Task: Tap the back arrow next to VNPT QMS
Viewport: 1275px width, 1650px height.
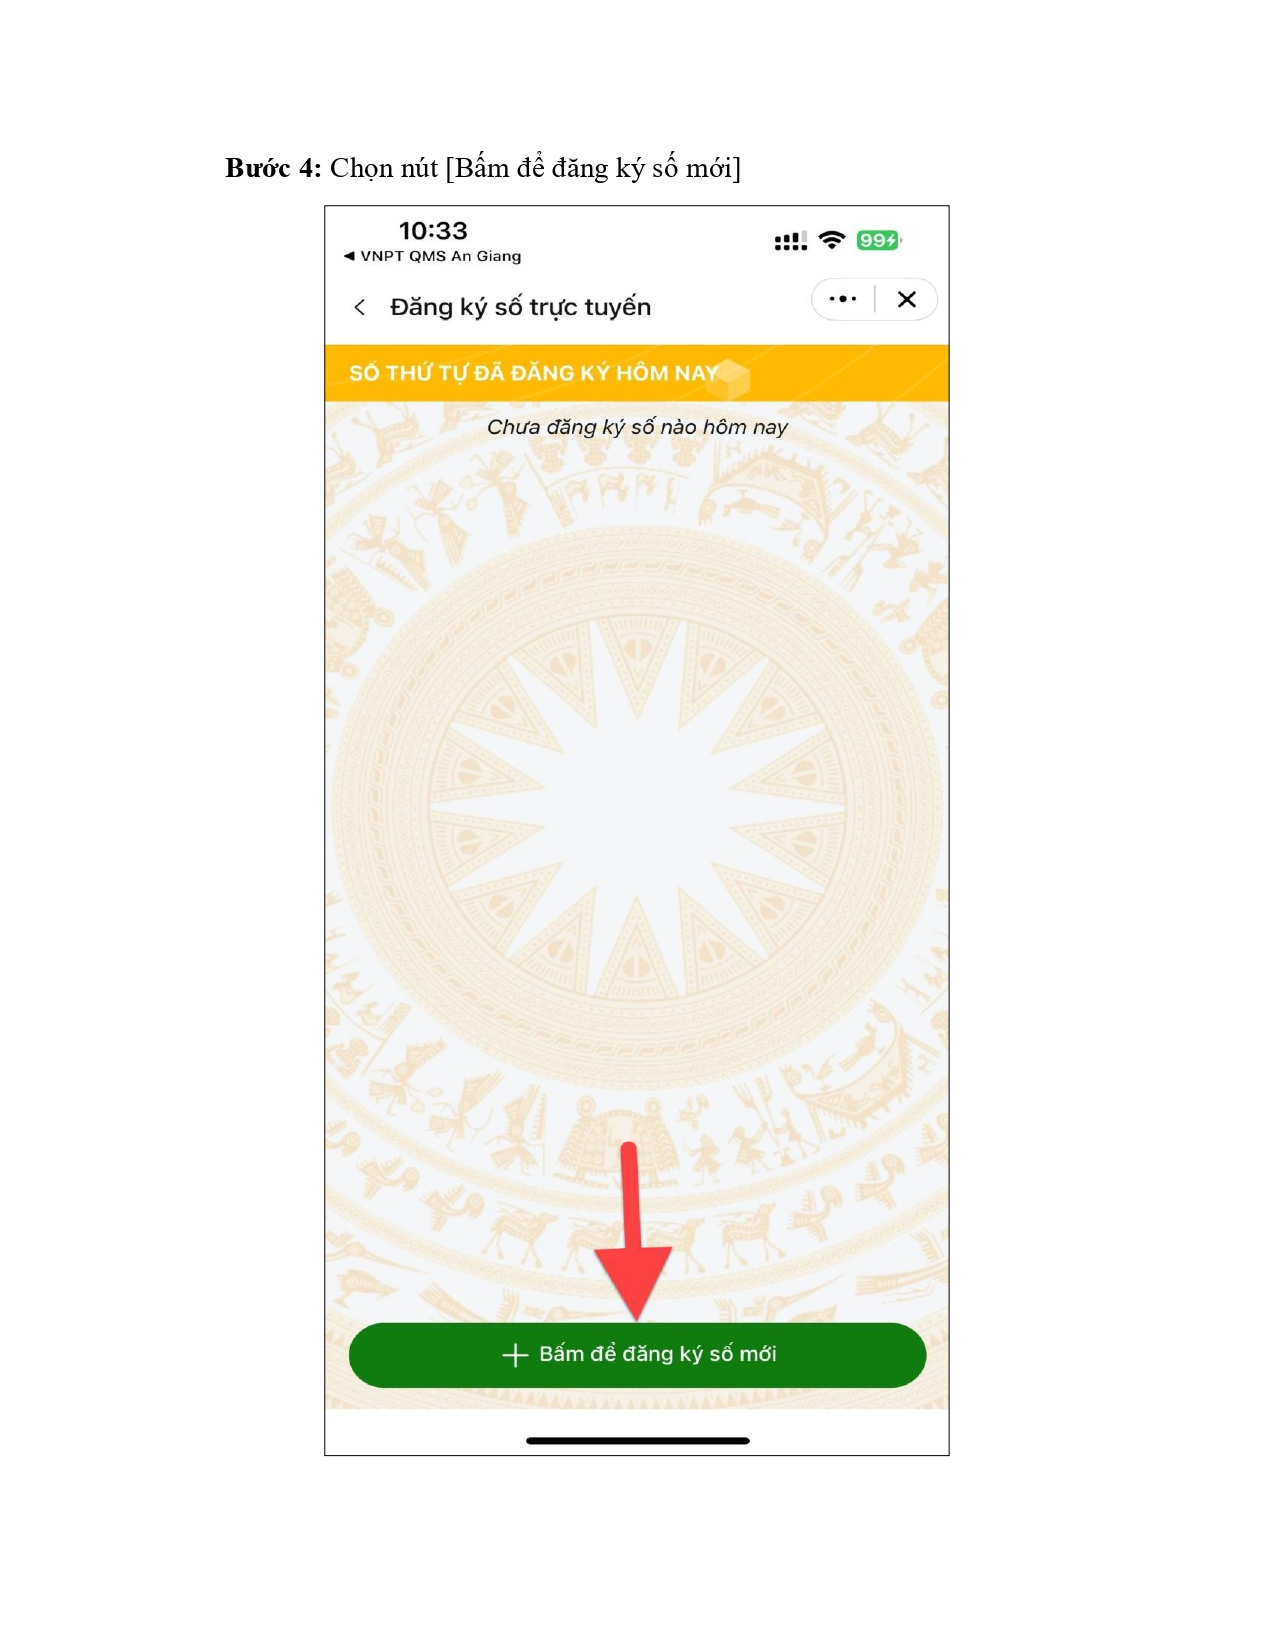Action: click(x=349, y=256)
